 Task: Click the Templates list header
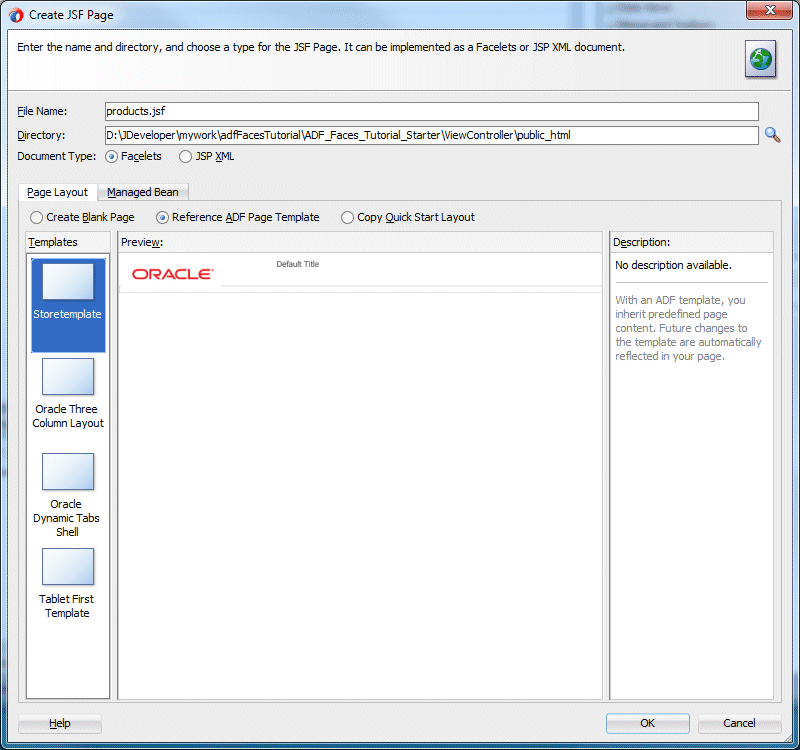click(68, 242)
